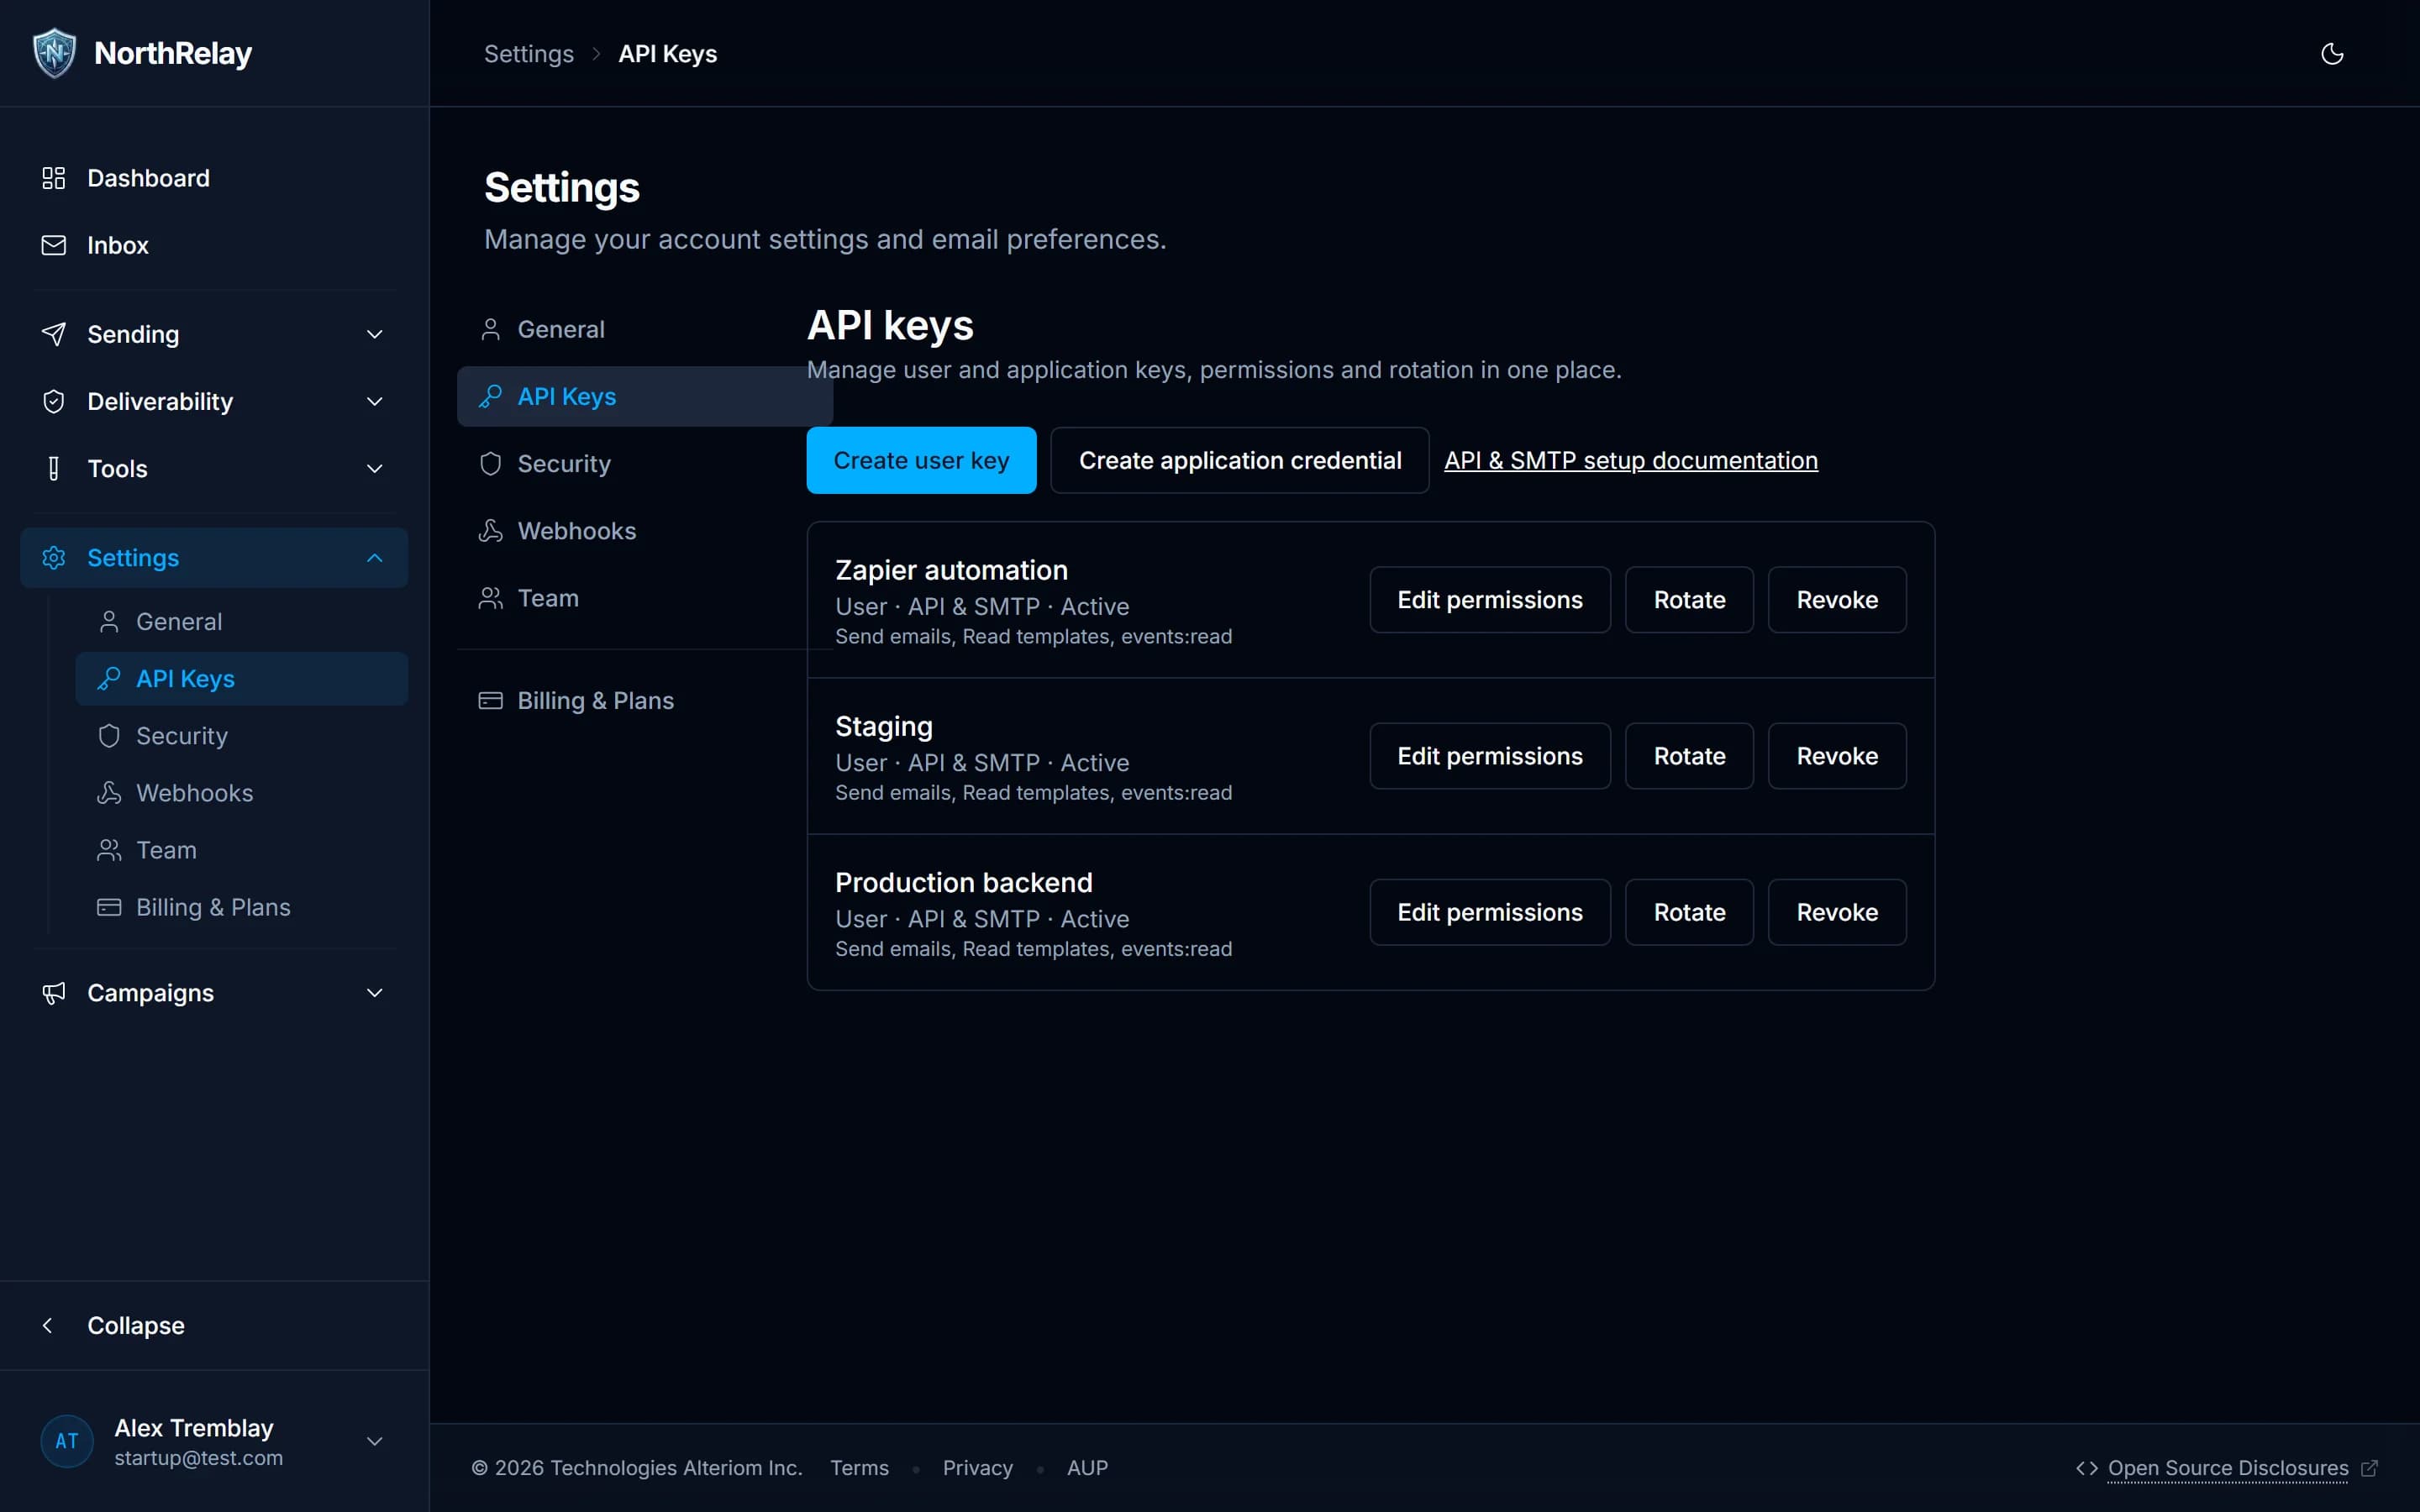This screenshot has height=1512, width=2420.
Task: Click the settings panel API Keys key icon
Action: pyautogui.click(x=491, y=396)
